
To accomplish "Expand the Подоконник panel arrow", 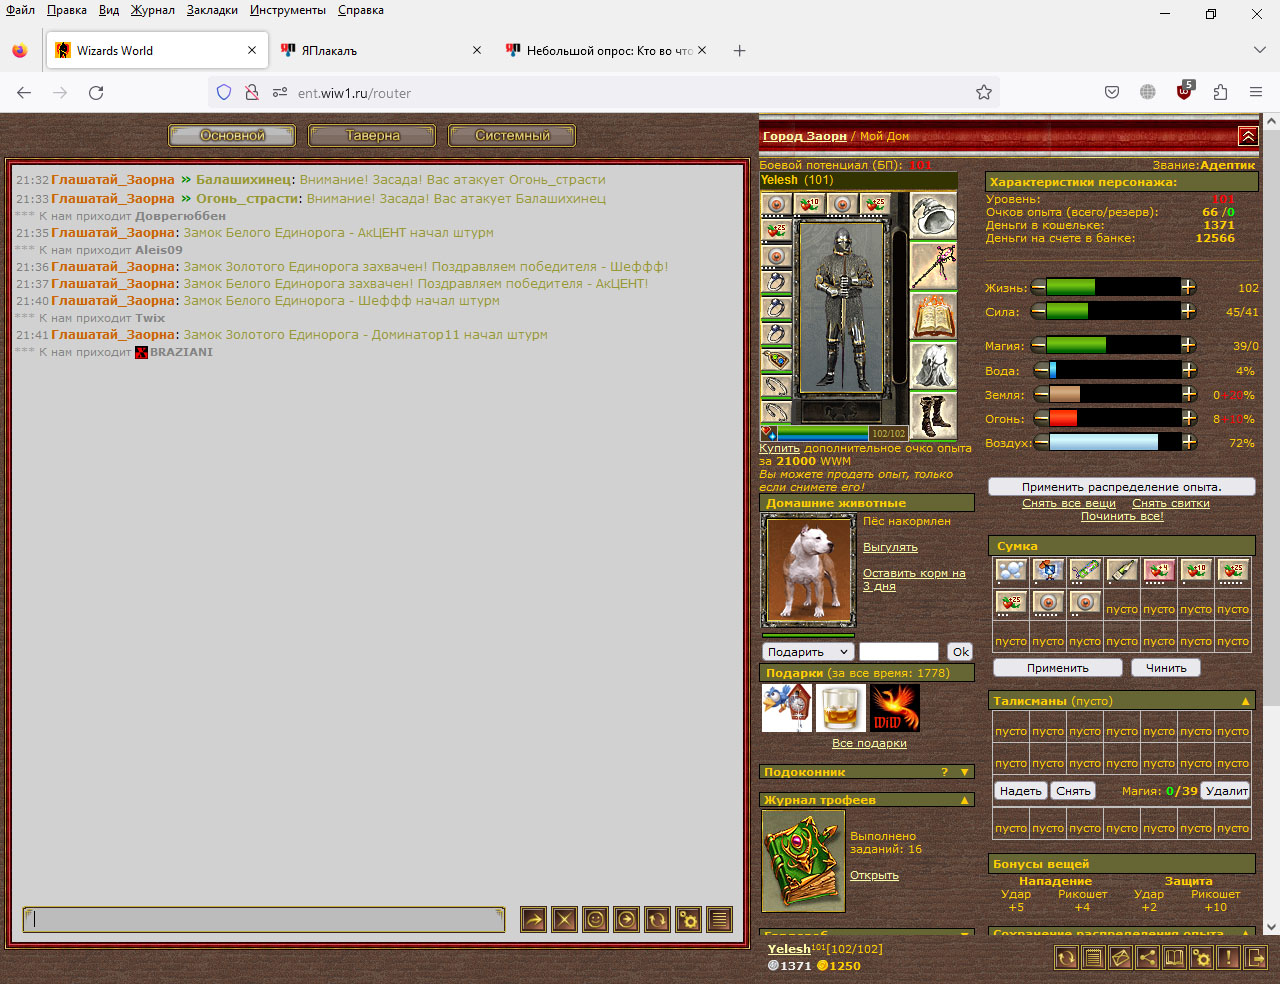I will coord(965,772).
